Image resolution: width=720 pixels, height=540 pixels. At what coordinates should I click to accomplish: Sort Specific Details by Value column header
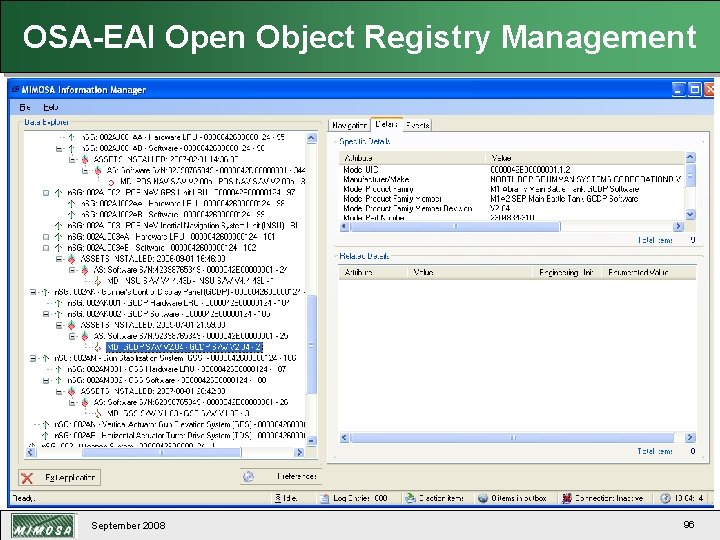(x=585, y=158)
